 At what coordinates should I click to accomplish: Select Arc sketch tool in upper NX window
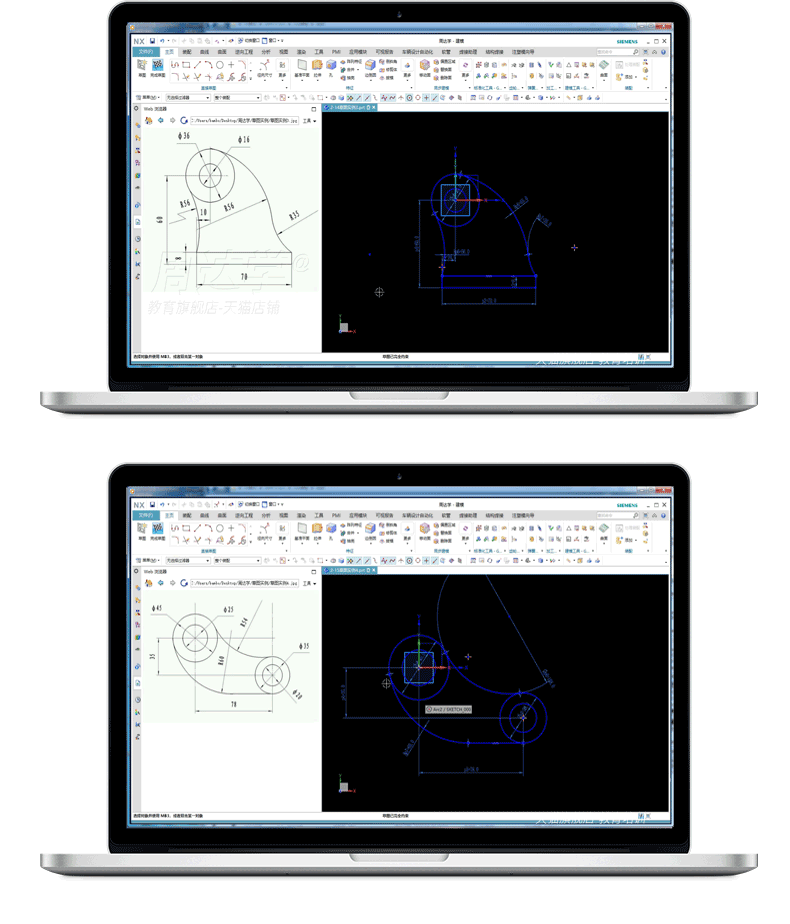[209, 65]
